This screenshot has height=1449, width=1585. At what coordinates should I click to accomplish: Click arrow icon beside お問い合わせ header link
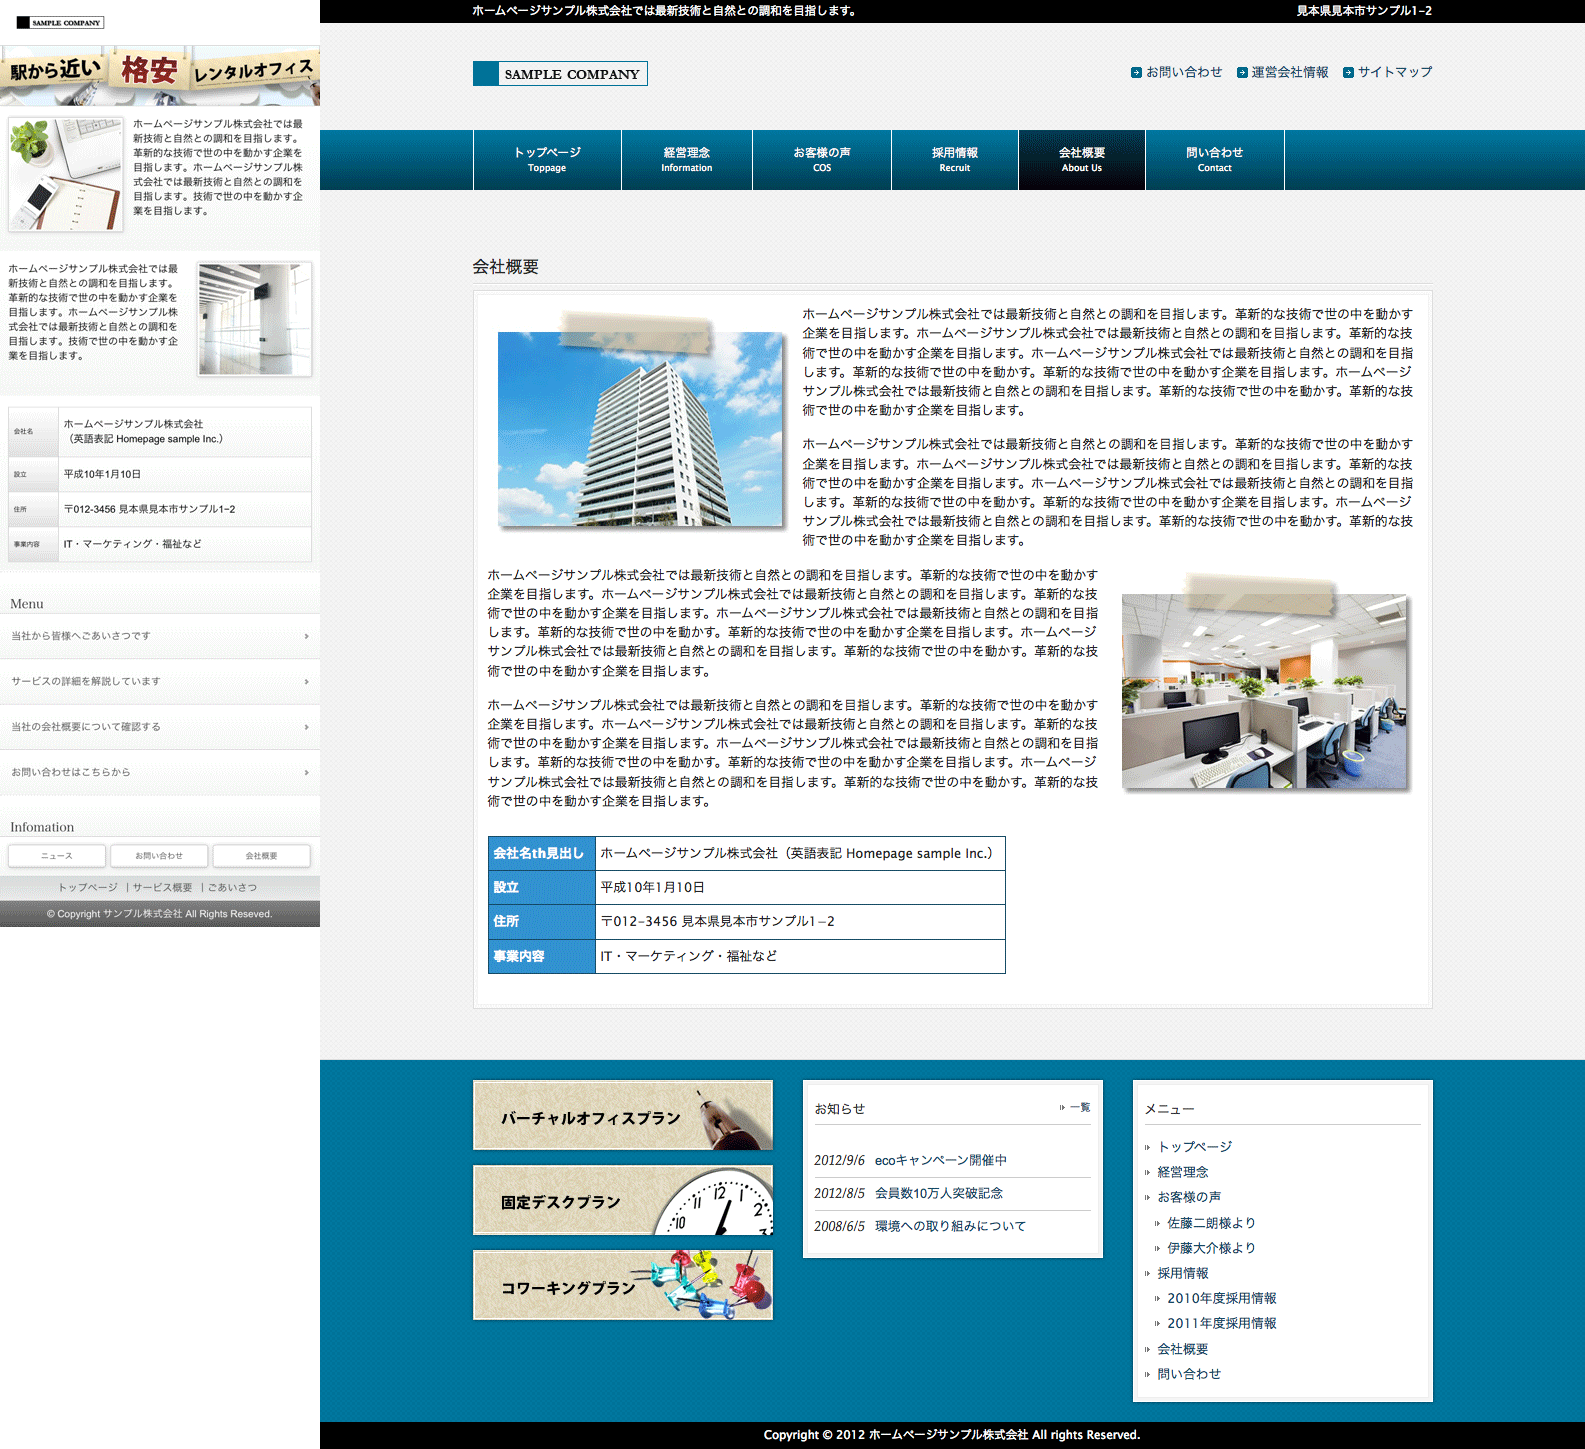(1136, 73)
